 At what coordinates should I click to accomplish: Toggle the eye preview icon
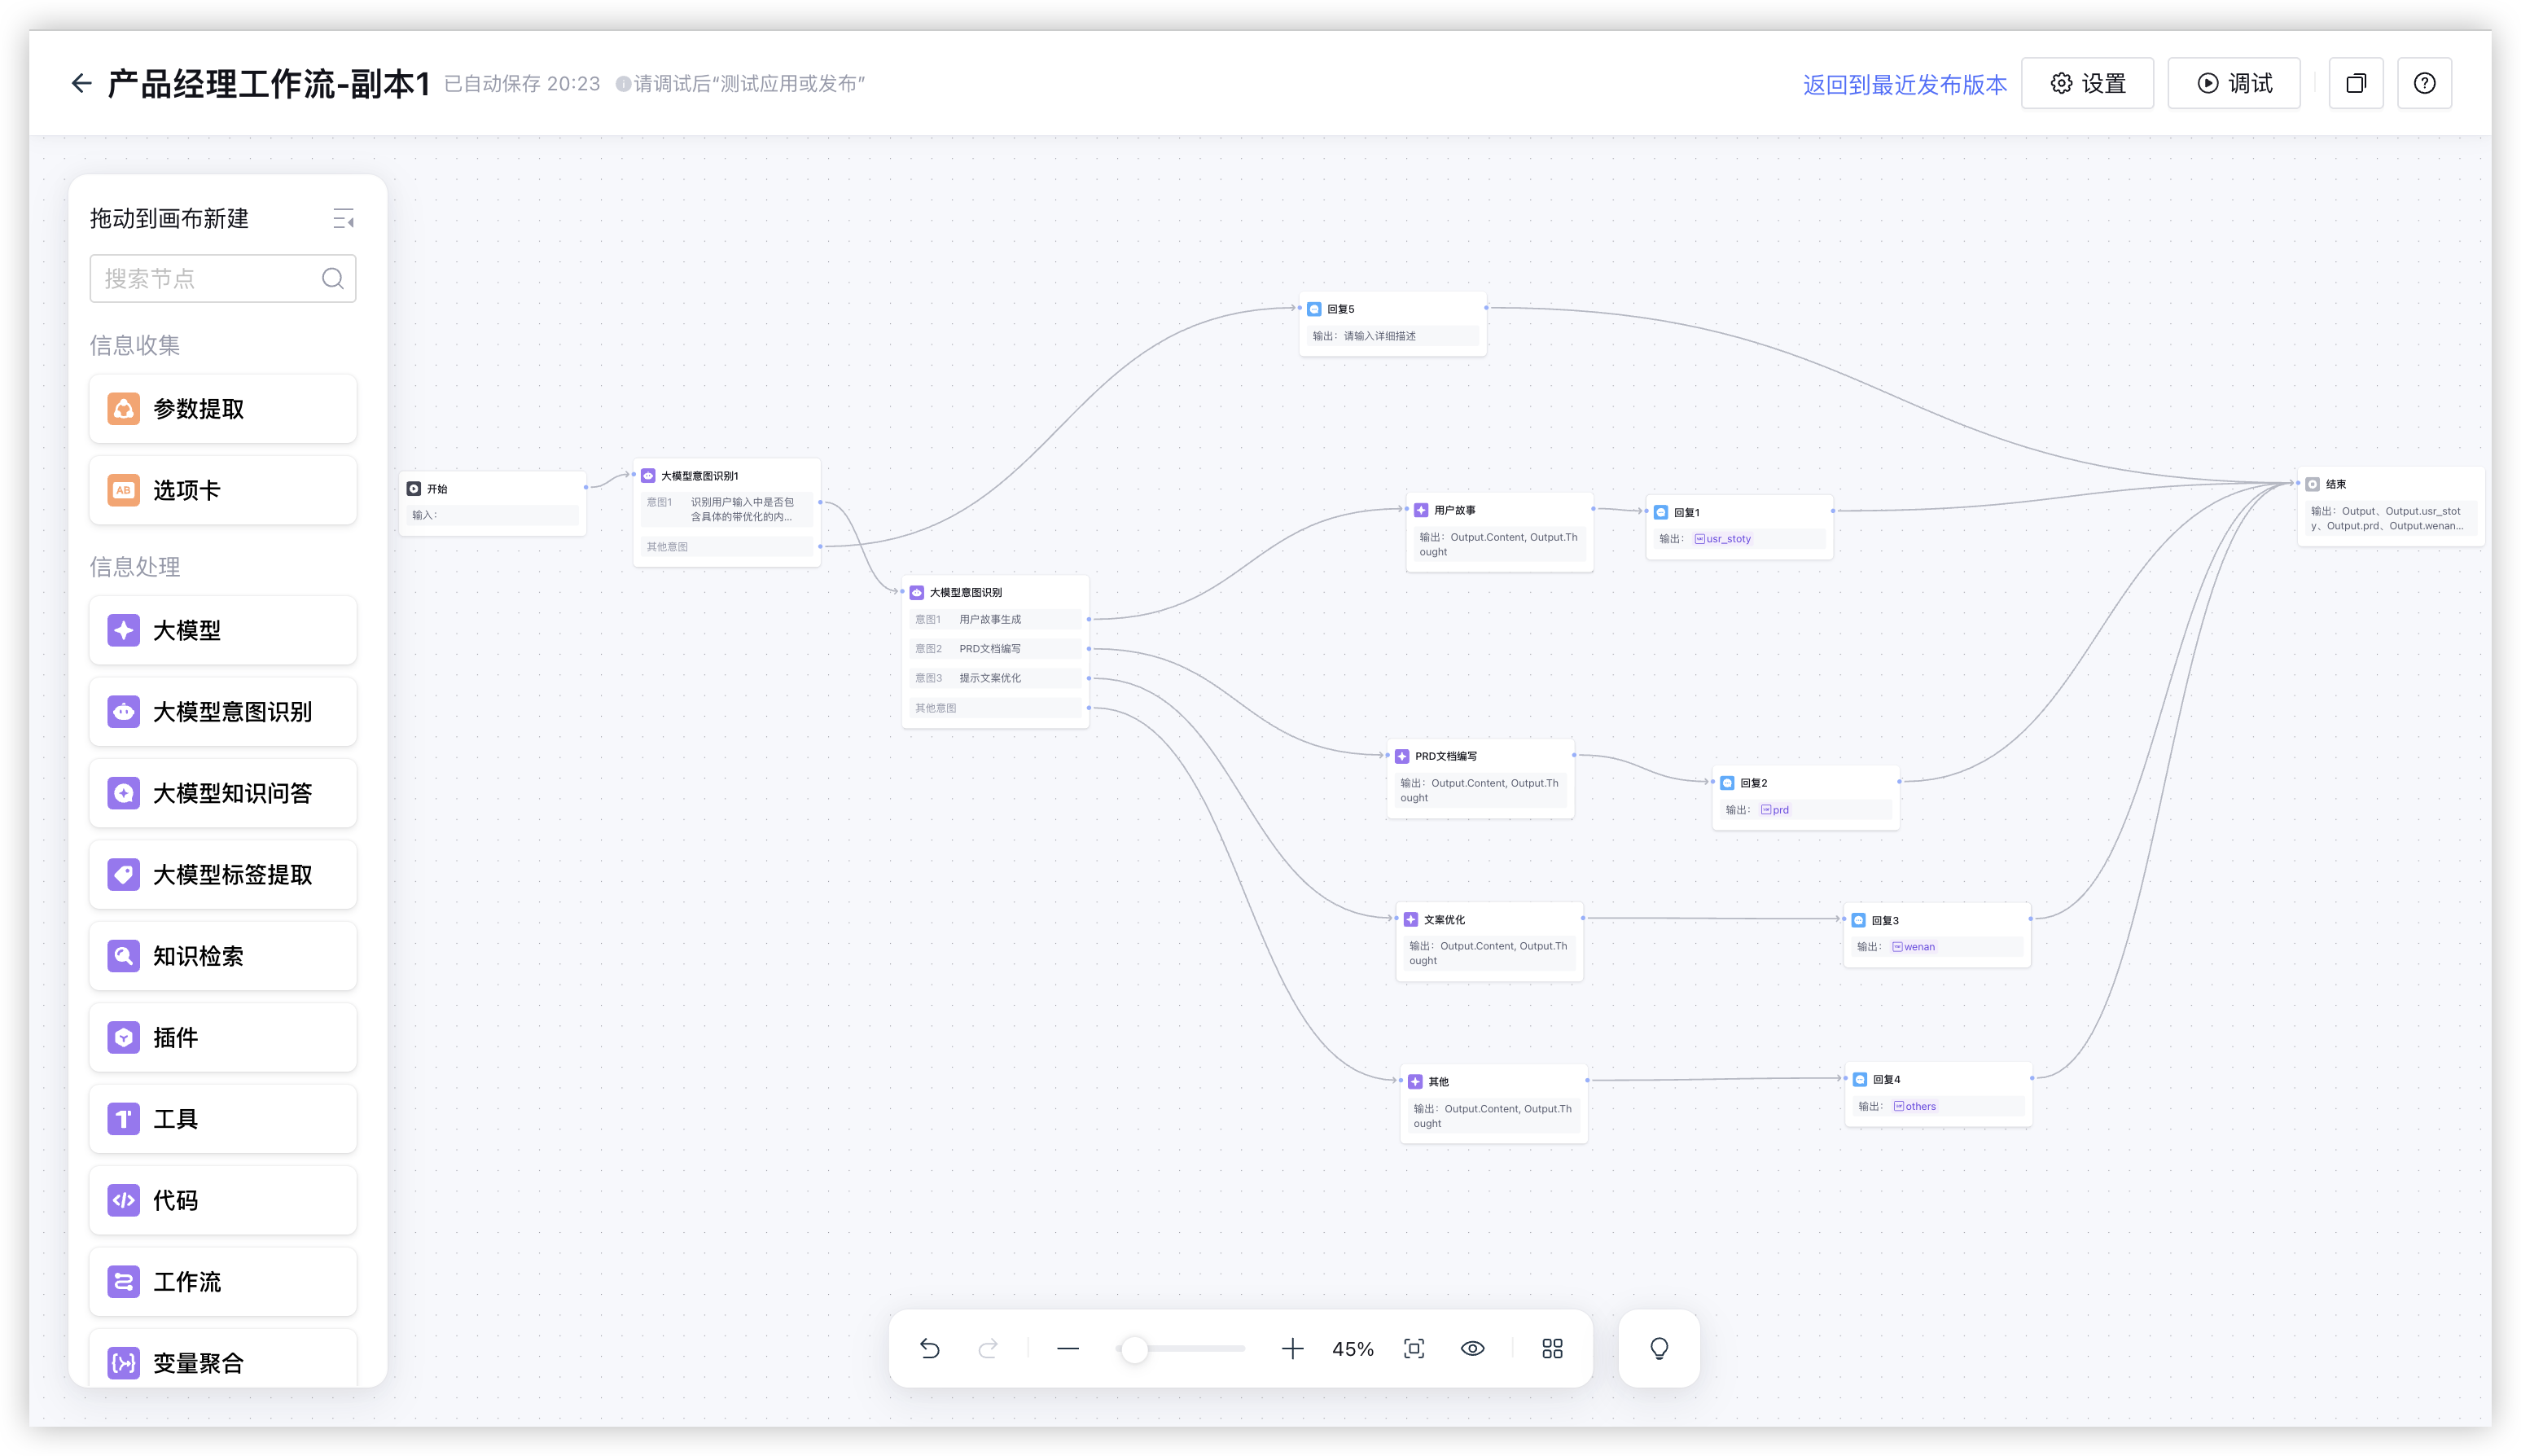(x=1472, y=1348)
